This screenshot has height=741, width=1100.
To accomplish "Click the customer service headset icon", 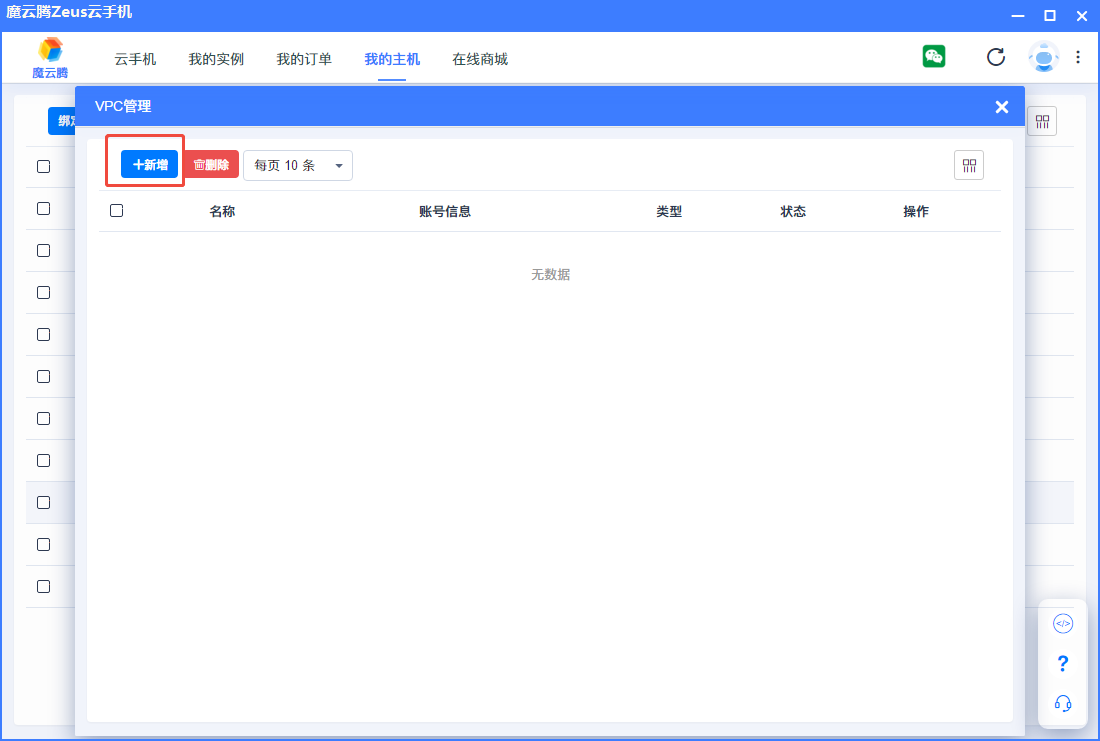I will pyautogui.click(x=1063, y=703).
